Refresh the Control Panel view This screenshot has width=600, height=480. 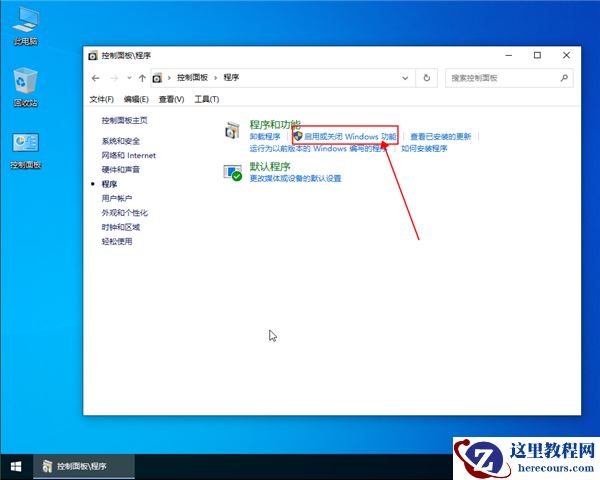click(x=427, y=78)
